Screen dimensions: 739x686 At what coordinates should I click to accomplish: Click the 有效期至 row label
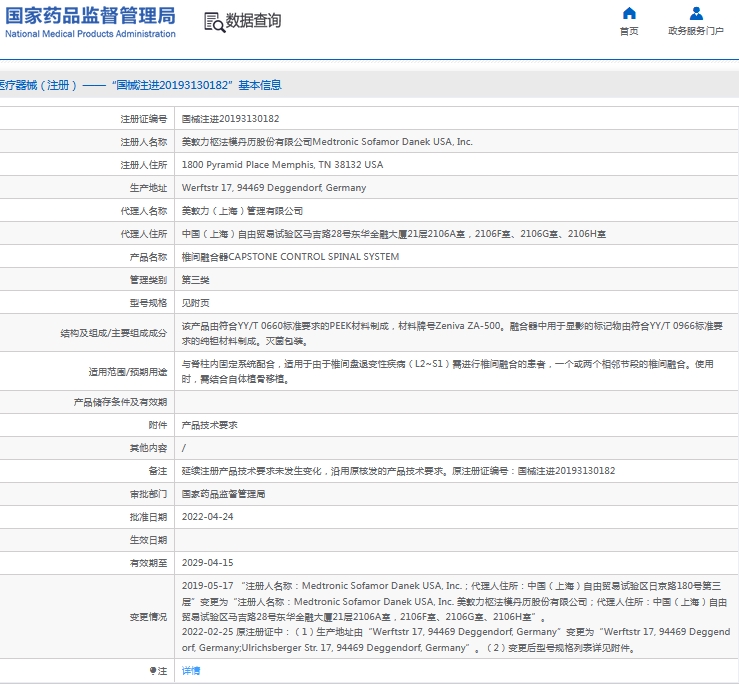click(x=148, y=563)
